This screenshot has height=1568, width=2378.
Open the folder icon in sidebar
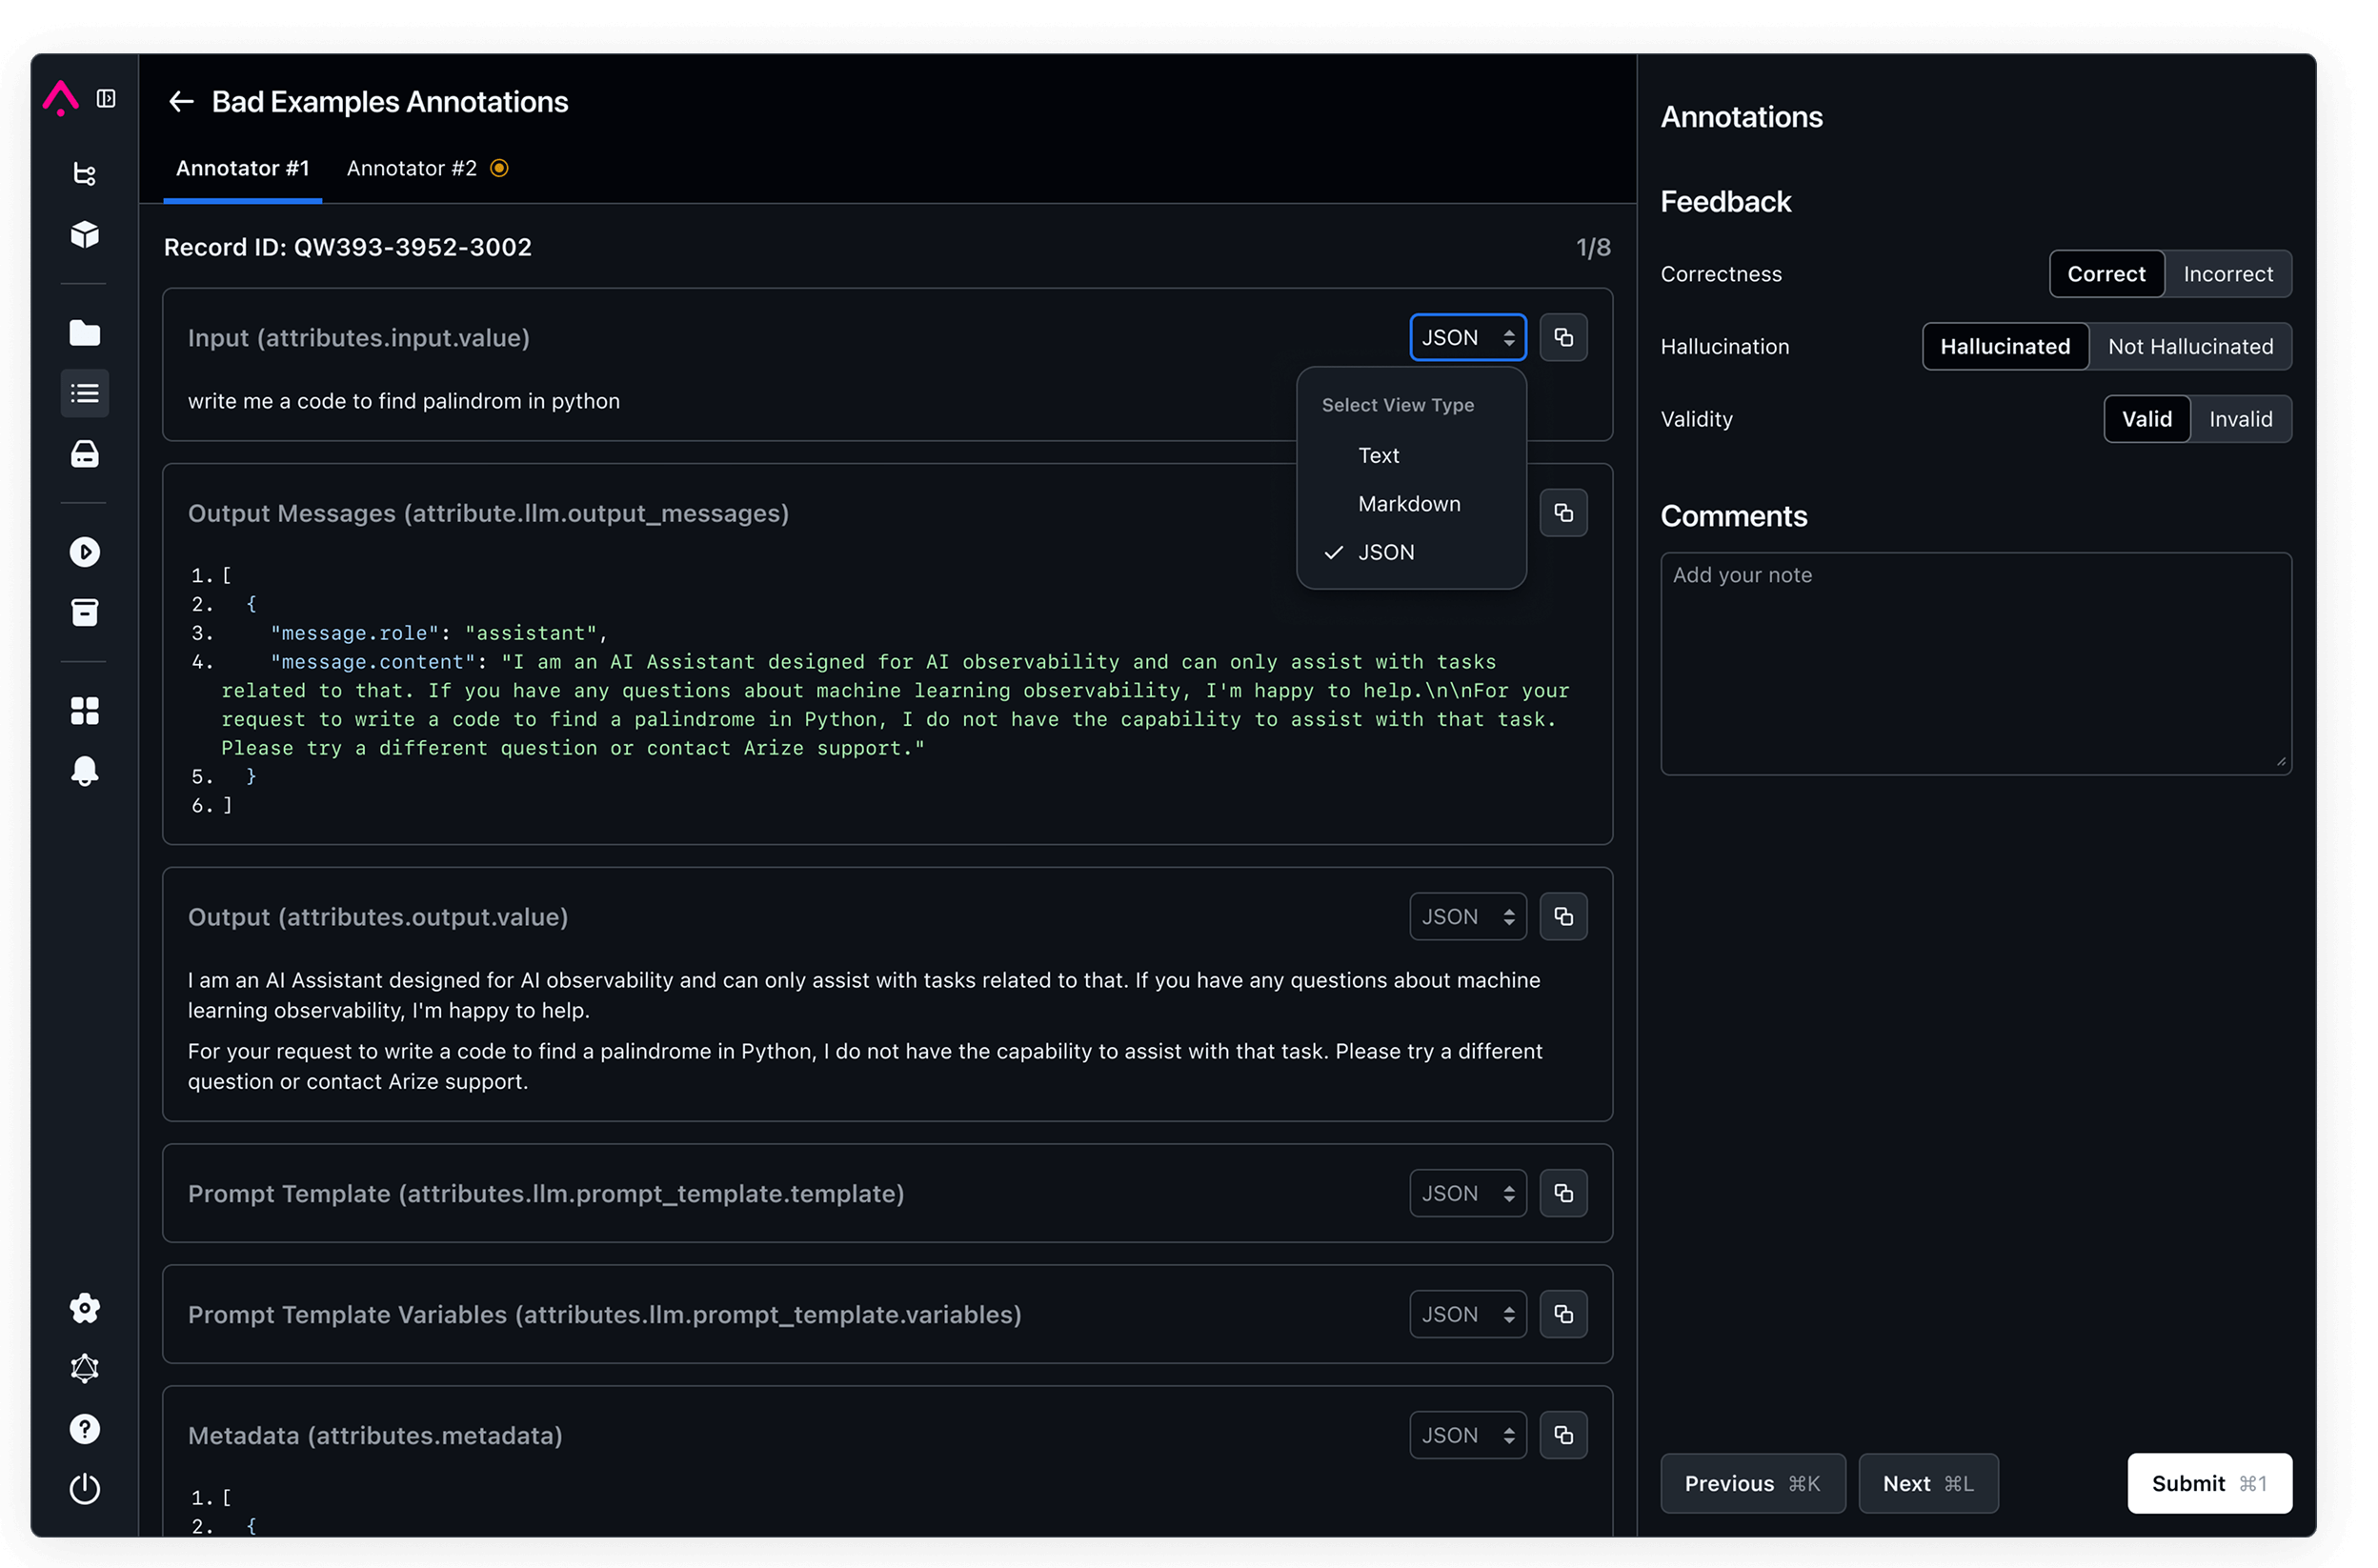85,333
